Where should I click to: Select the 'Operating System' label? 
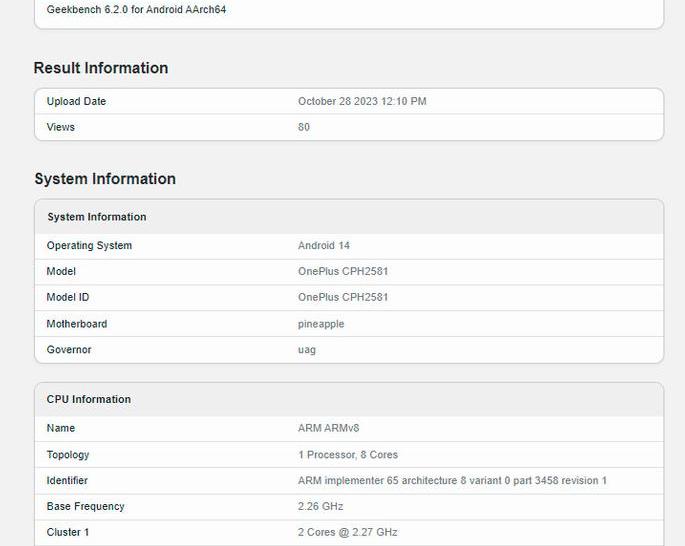(89, 245)
